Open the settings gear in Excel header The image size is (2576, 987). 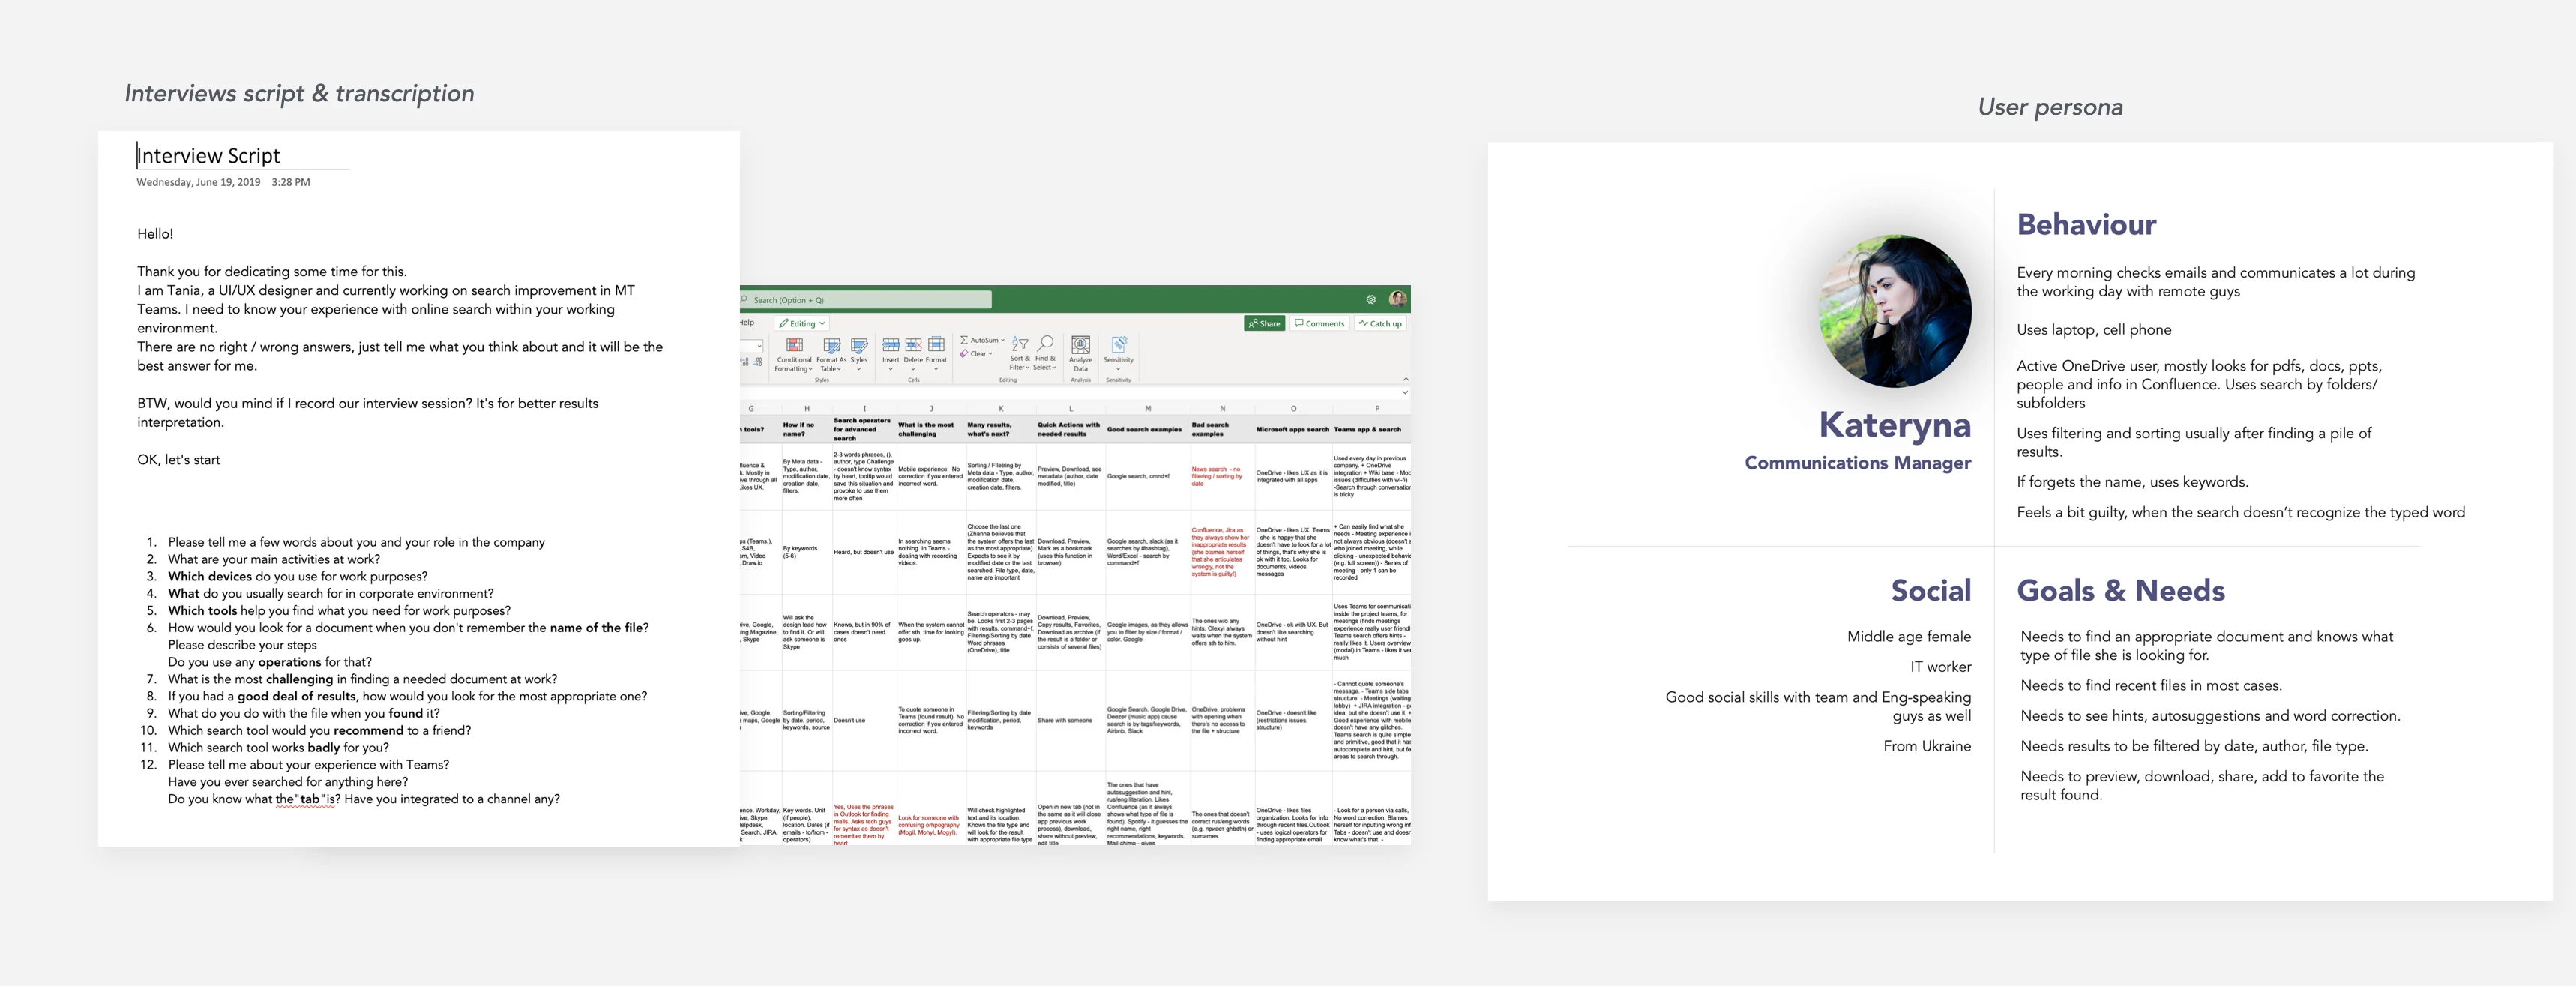pyautogui.click(x=1370, y=299)
